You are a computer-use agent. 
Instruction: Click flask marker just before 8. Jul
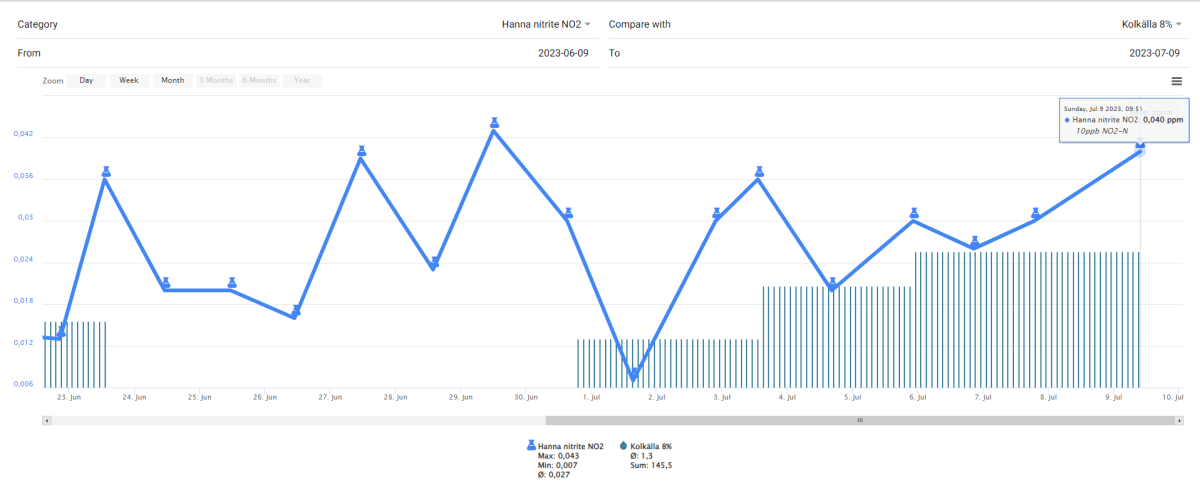point(1036,213)
